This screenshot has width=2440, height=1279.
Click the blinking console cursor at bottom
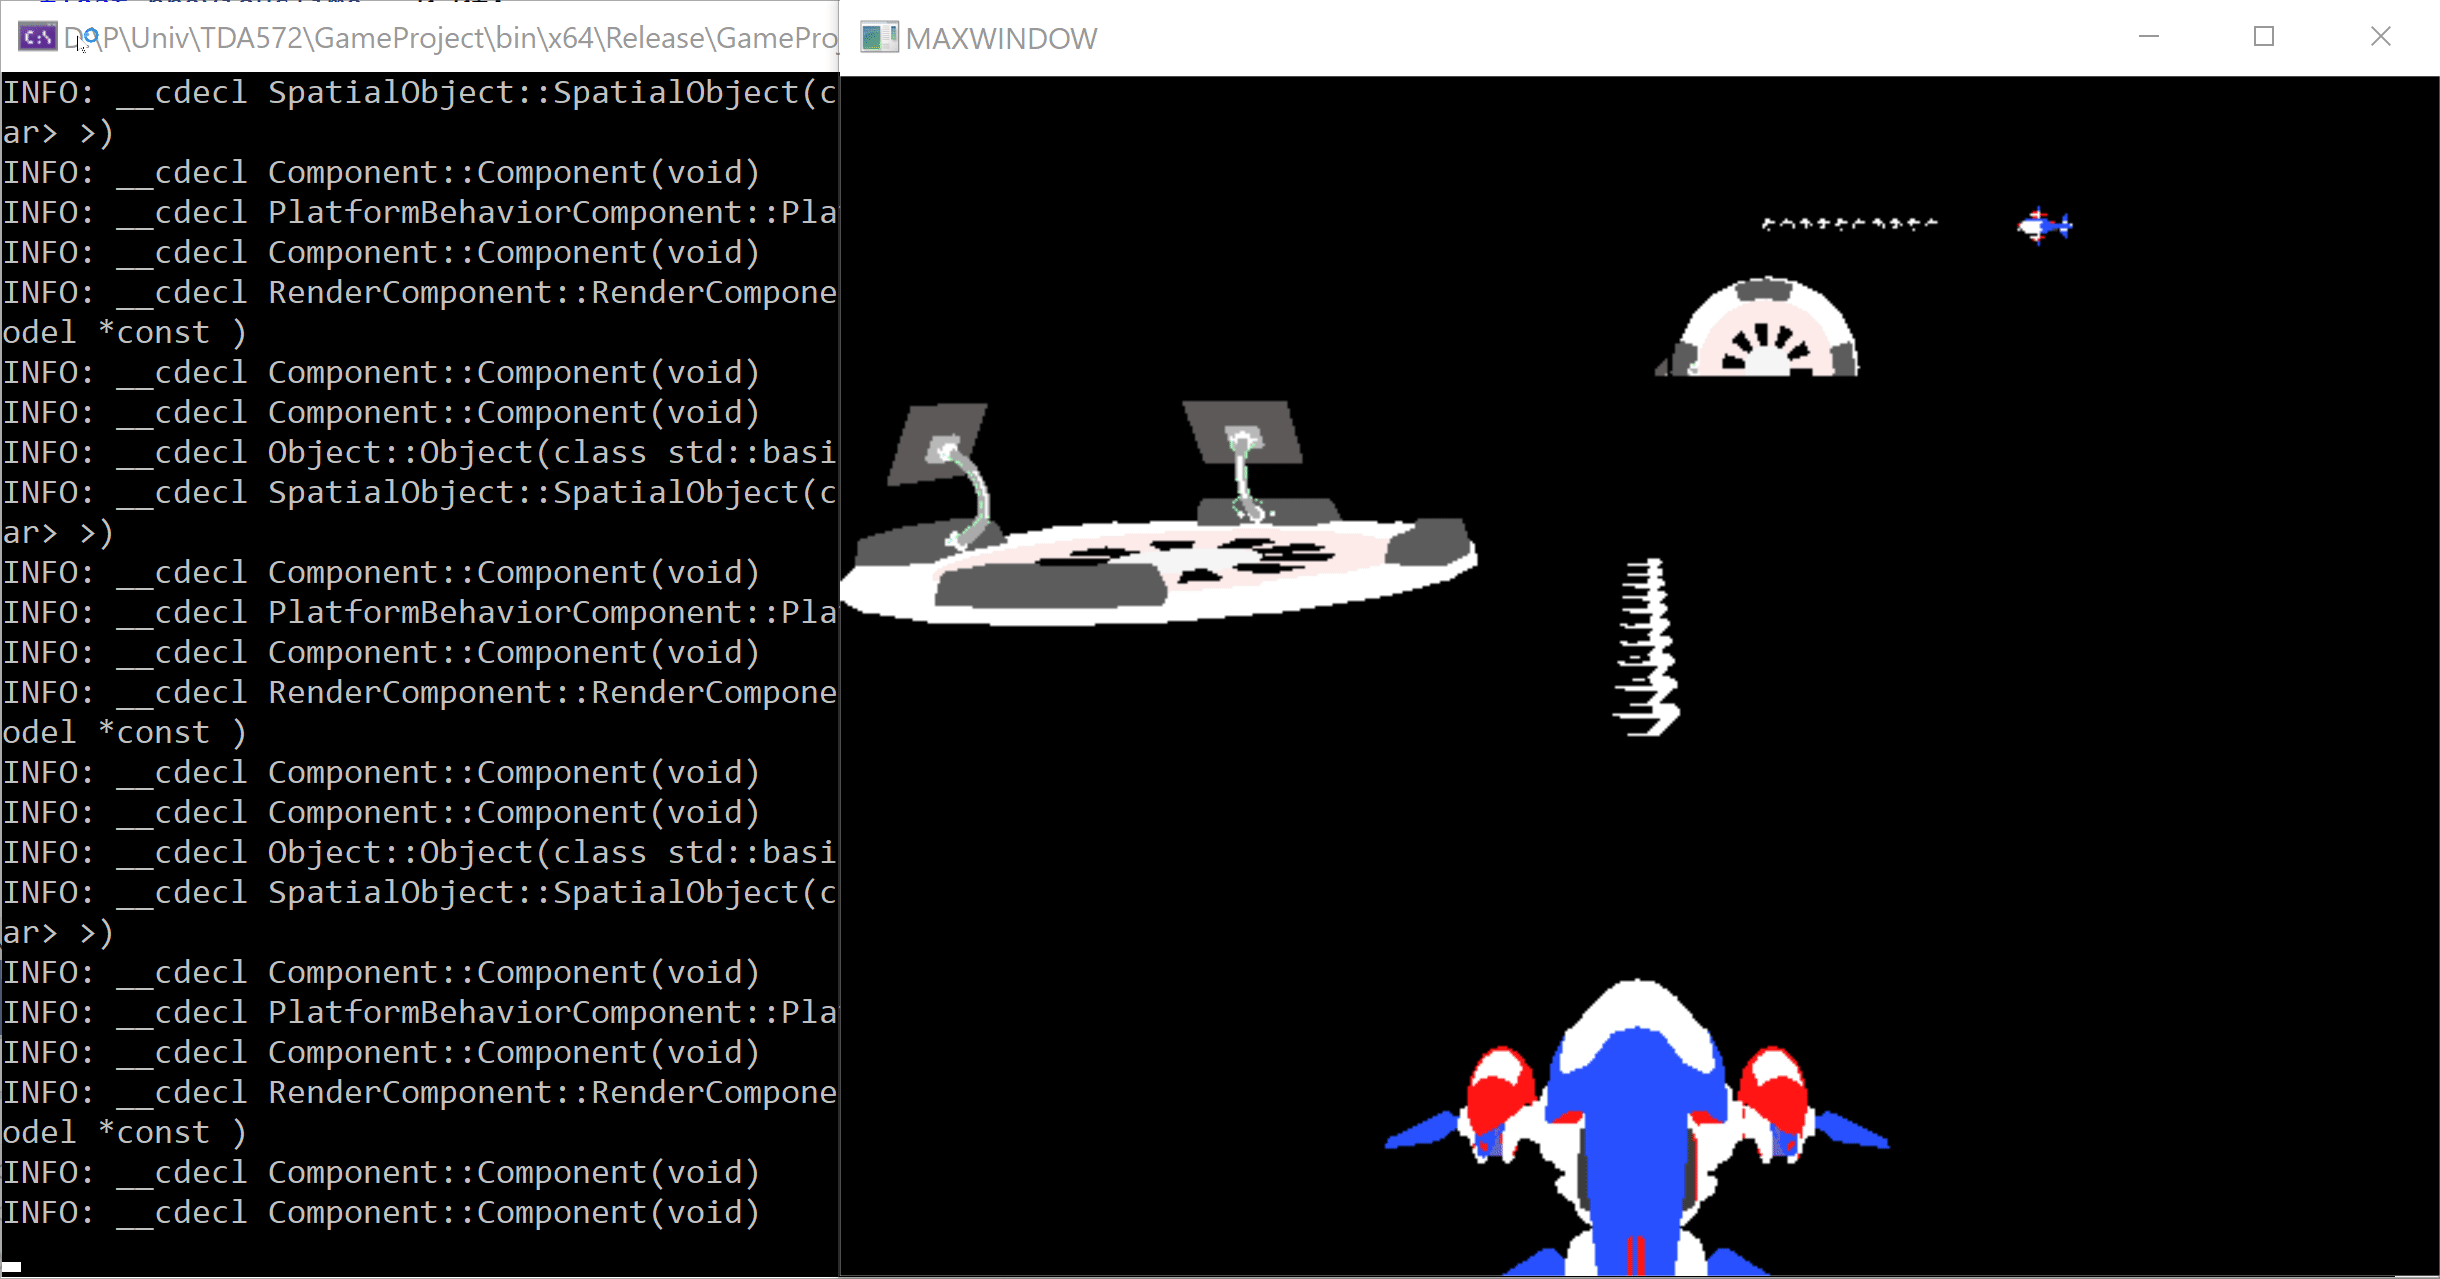tap(12, 1267)
